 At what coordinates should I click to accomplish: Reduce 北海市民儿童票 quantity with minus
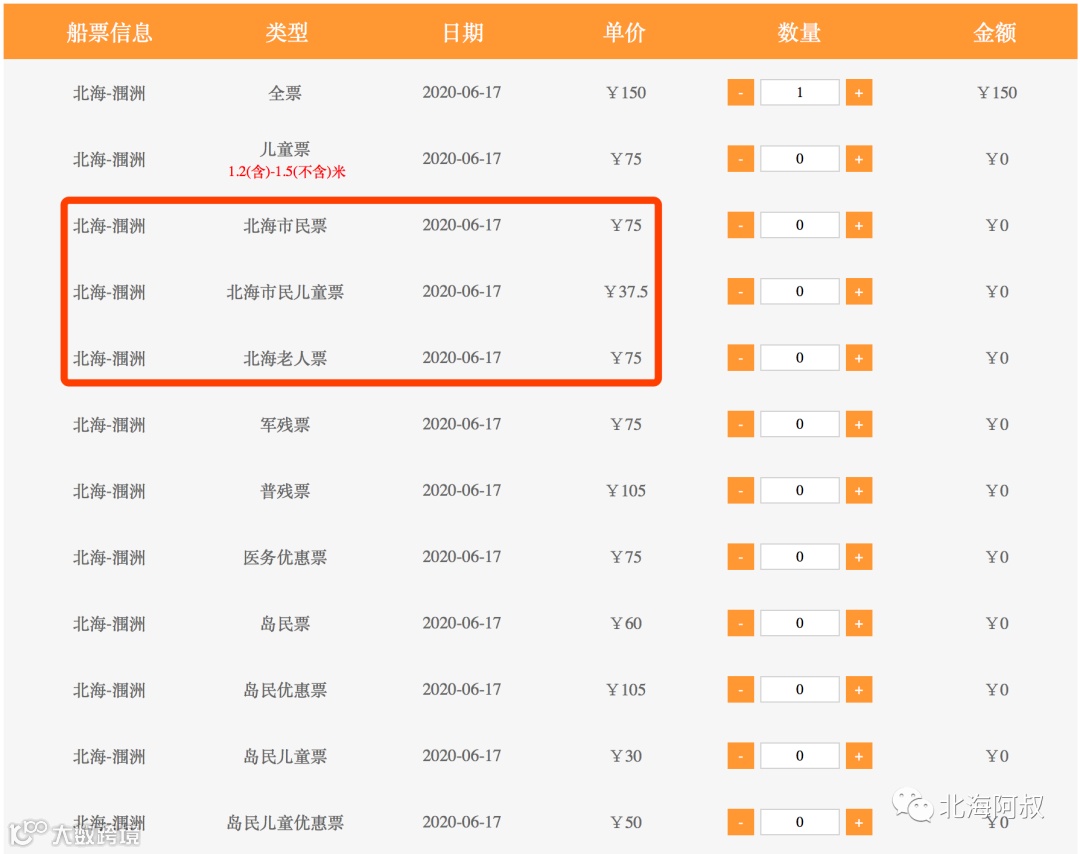pyautogui.click(x=740, y=291)
